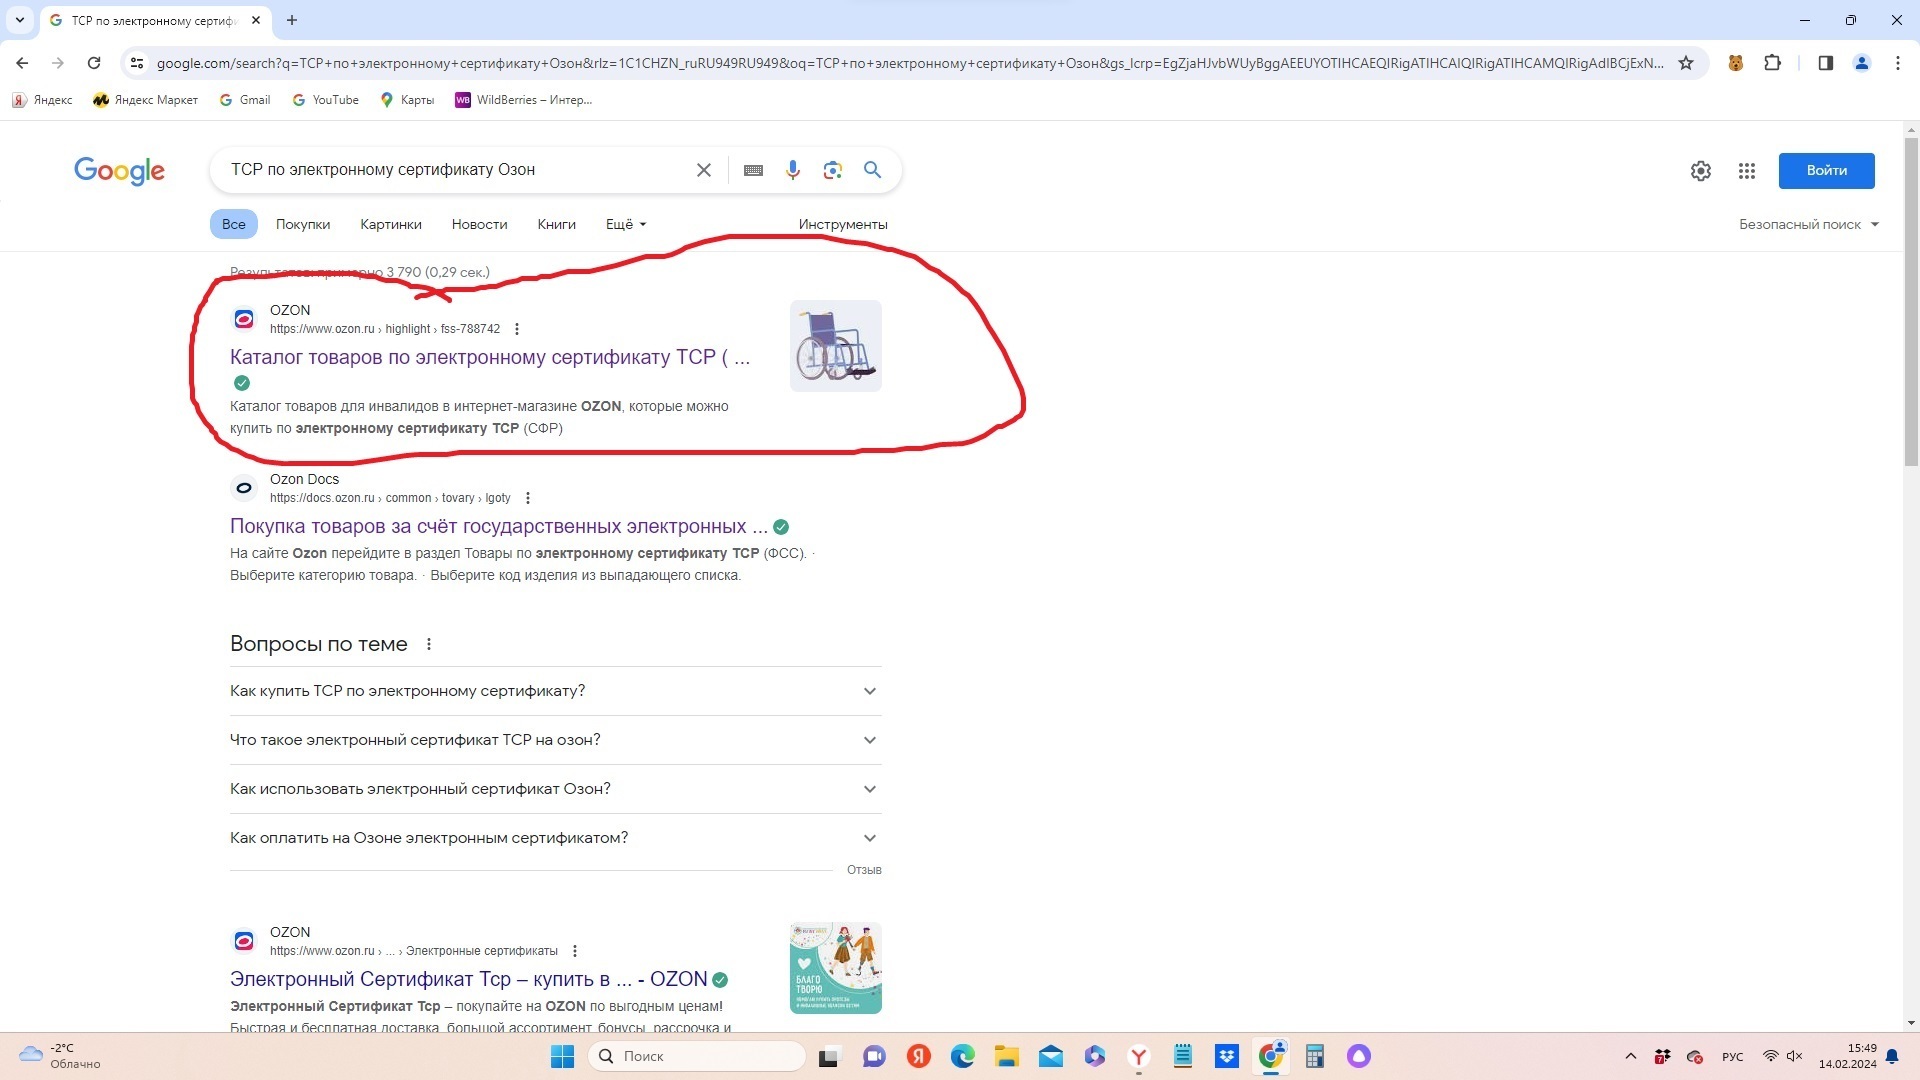Open the on-screen keyboard icon
Viewport: 1920px width, 1080px height.
[753, 170]
